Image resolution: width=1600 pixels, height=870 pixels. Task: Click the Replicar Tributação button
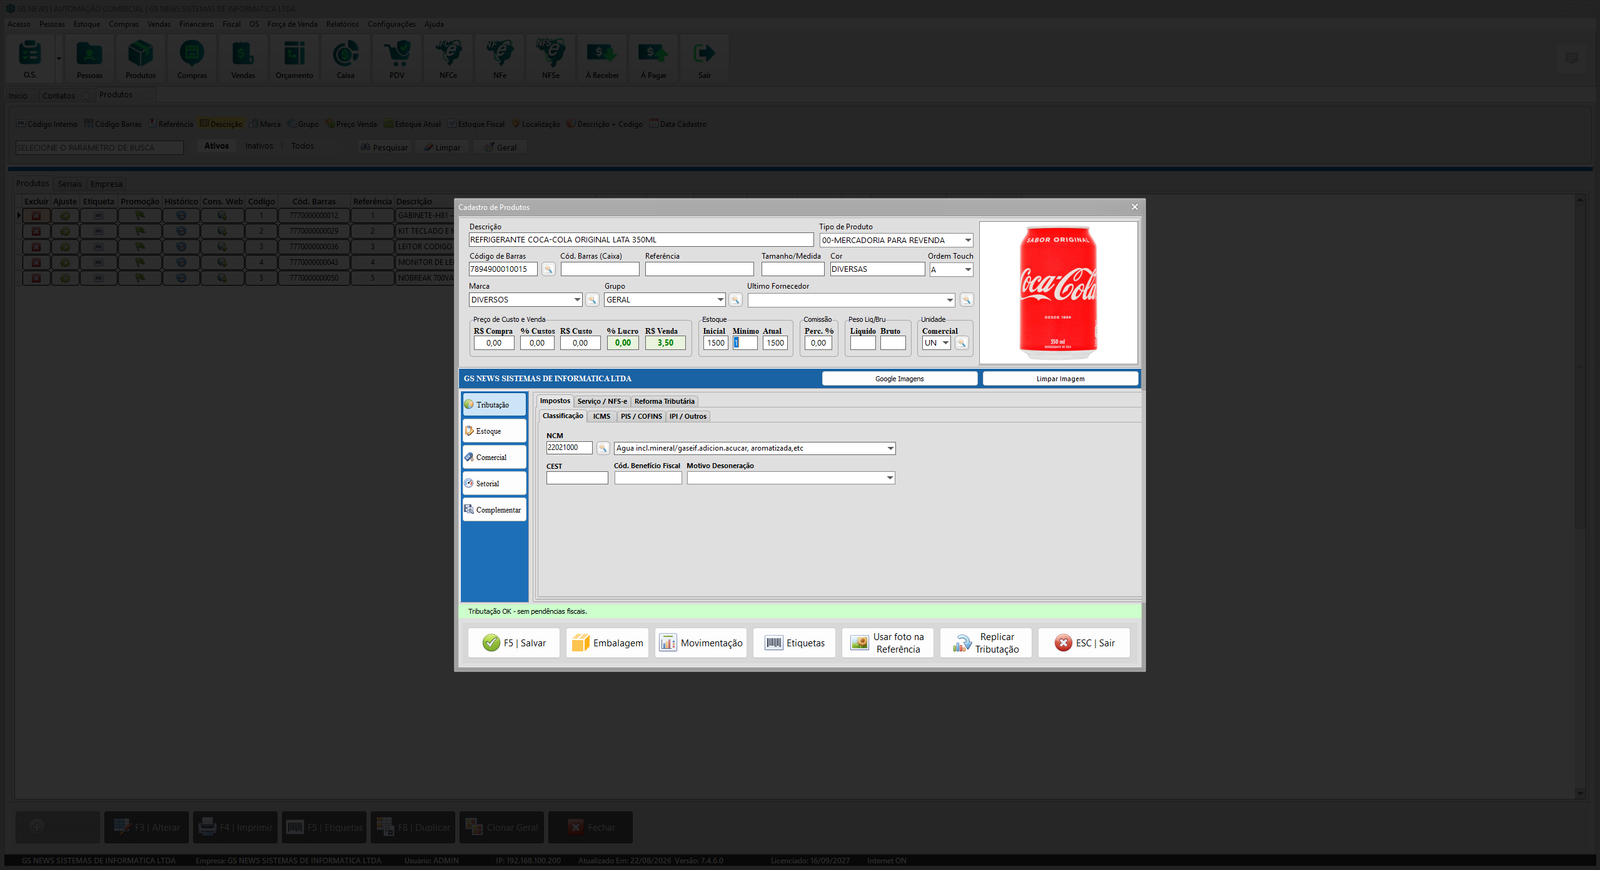(987, 643)
